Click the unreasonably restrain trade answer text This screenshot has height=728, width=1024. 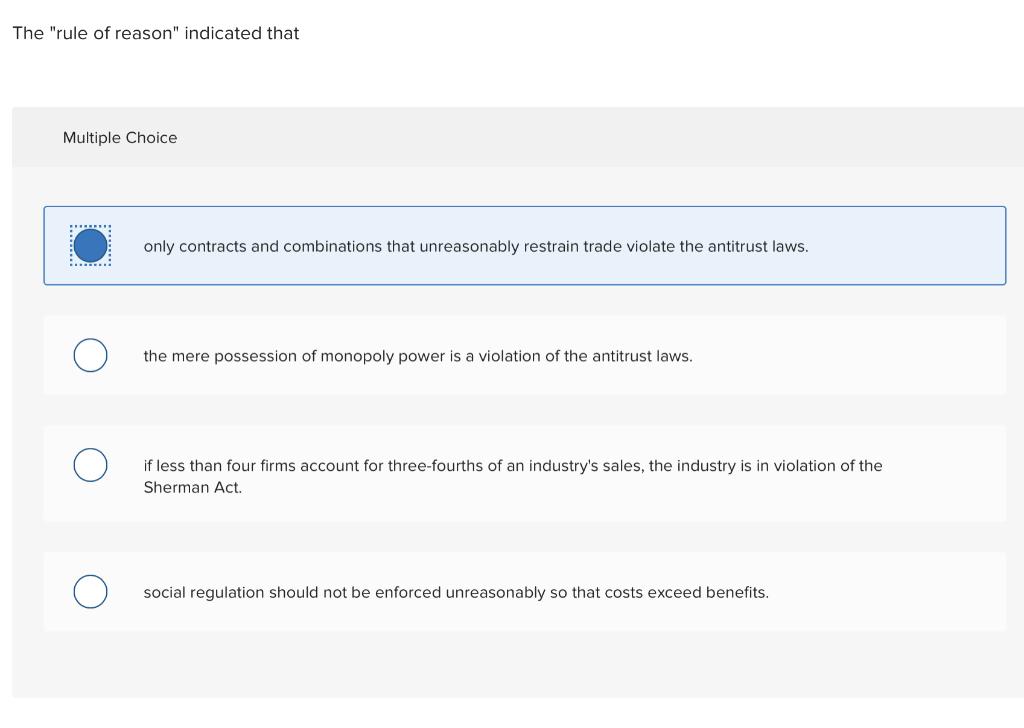(477, 246)
